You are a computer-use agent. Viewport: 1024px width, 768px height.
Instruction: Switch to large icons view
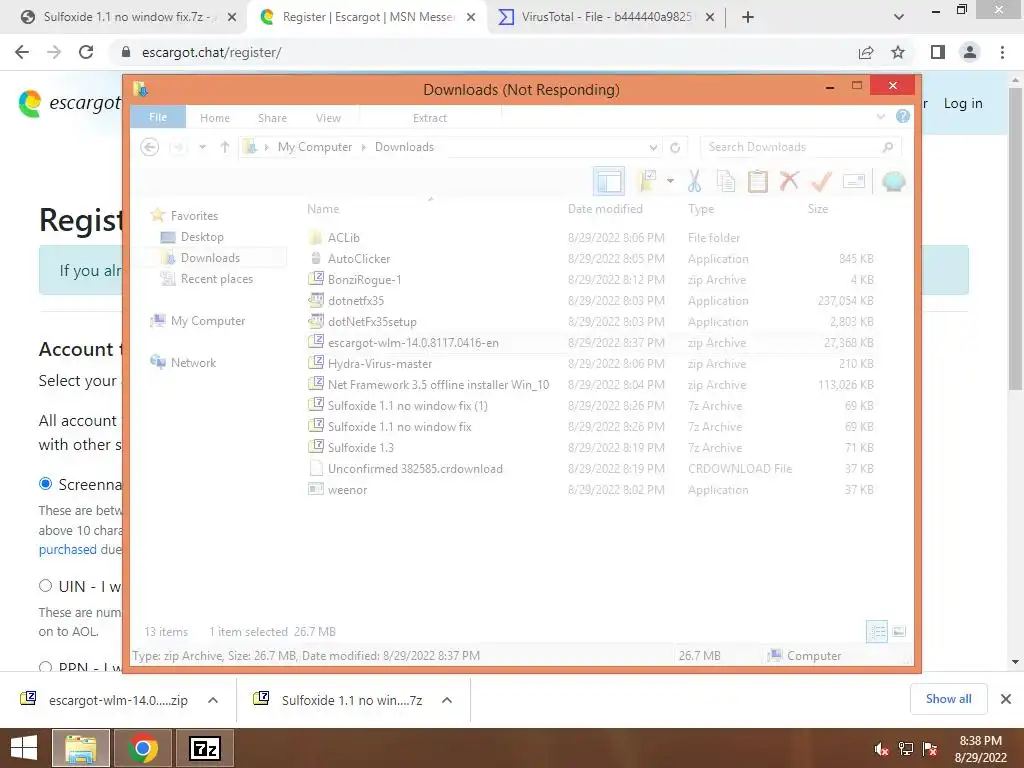[x=899, y=632]
